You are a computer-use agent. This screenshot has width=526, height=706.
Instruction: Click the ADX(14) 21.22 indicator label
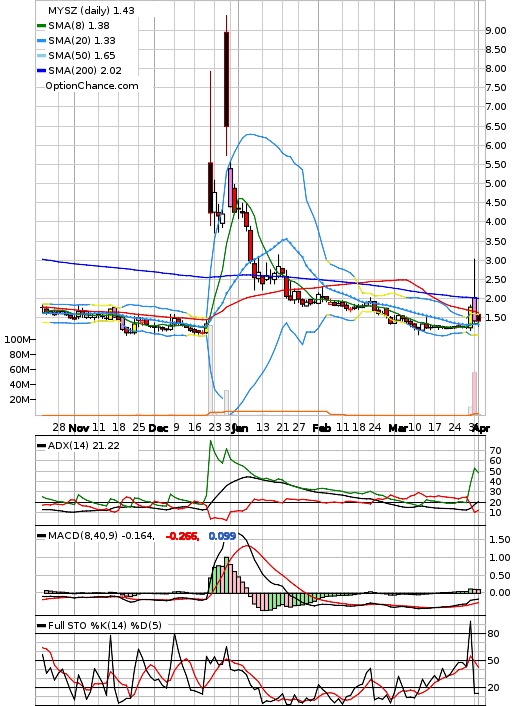click(84, 446)
